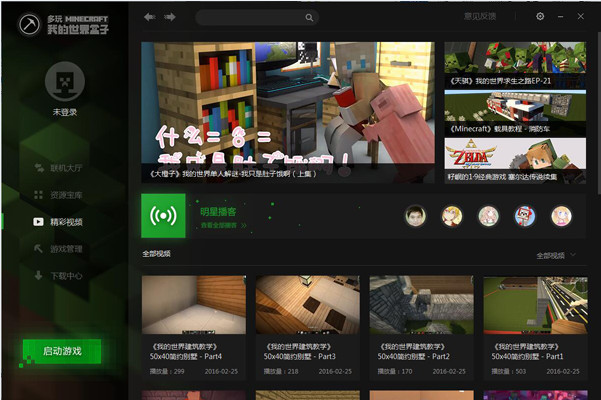Open the 游戏管理 menu item
The height and width of the screenshot is (400, 601).
pyautogui.click(x=66, y=249)
